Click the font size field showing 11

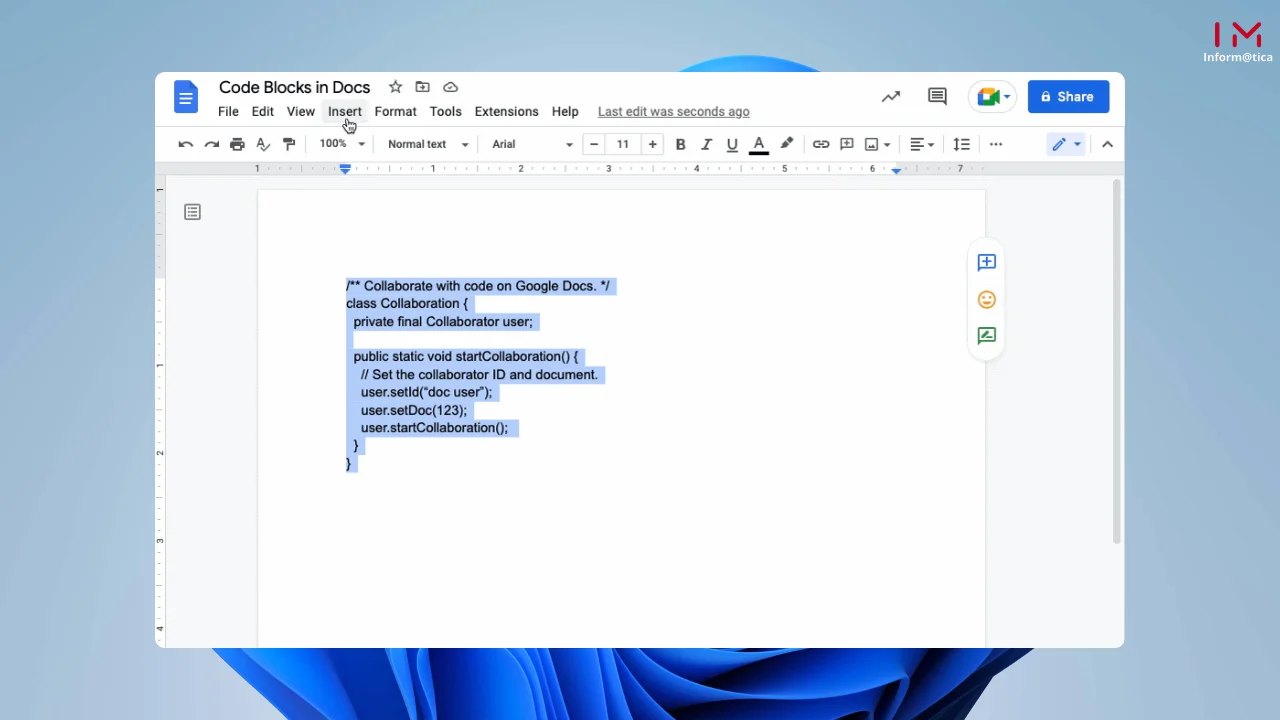[623, 144]
